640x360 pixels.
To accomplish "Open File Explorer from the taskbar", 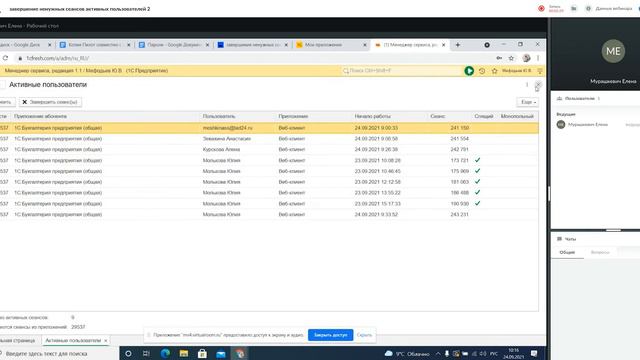I will (x=184, y=353).
